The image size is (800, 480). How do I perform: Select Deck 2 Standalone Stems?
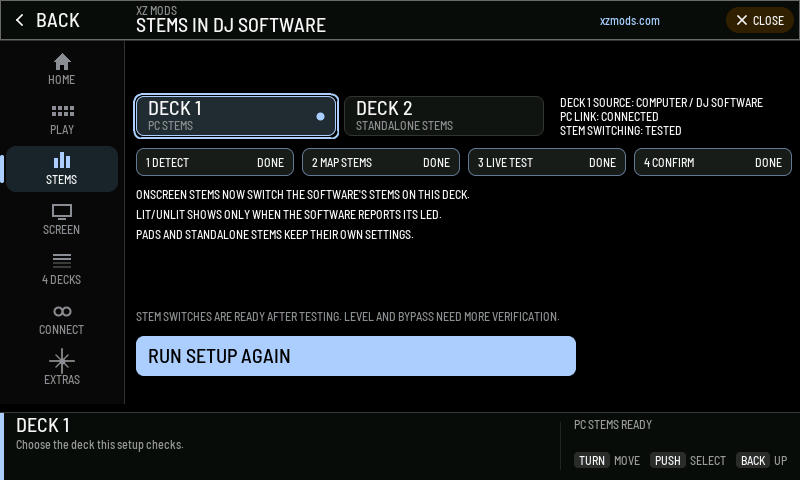coord(444,116)
